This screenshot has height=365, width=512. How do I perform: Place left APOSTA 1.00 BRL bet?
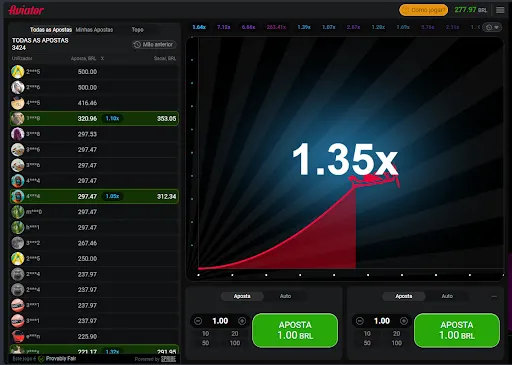tap(295, 330)
